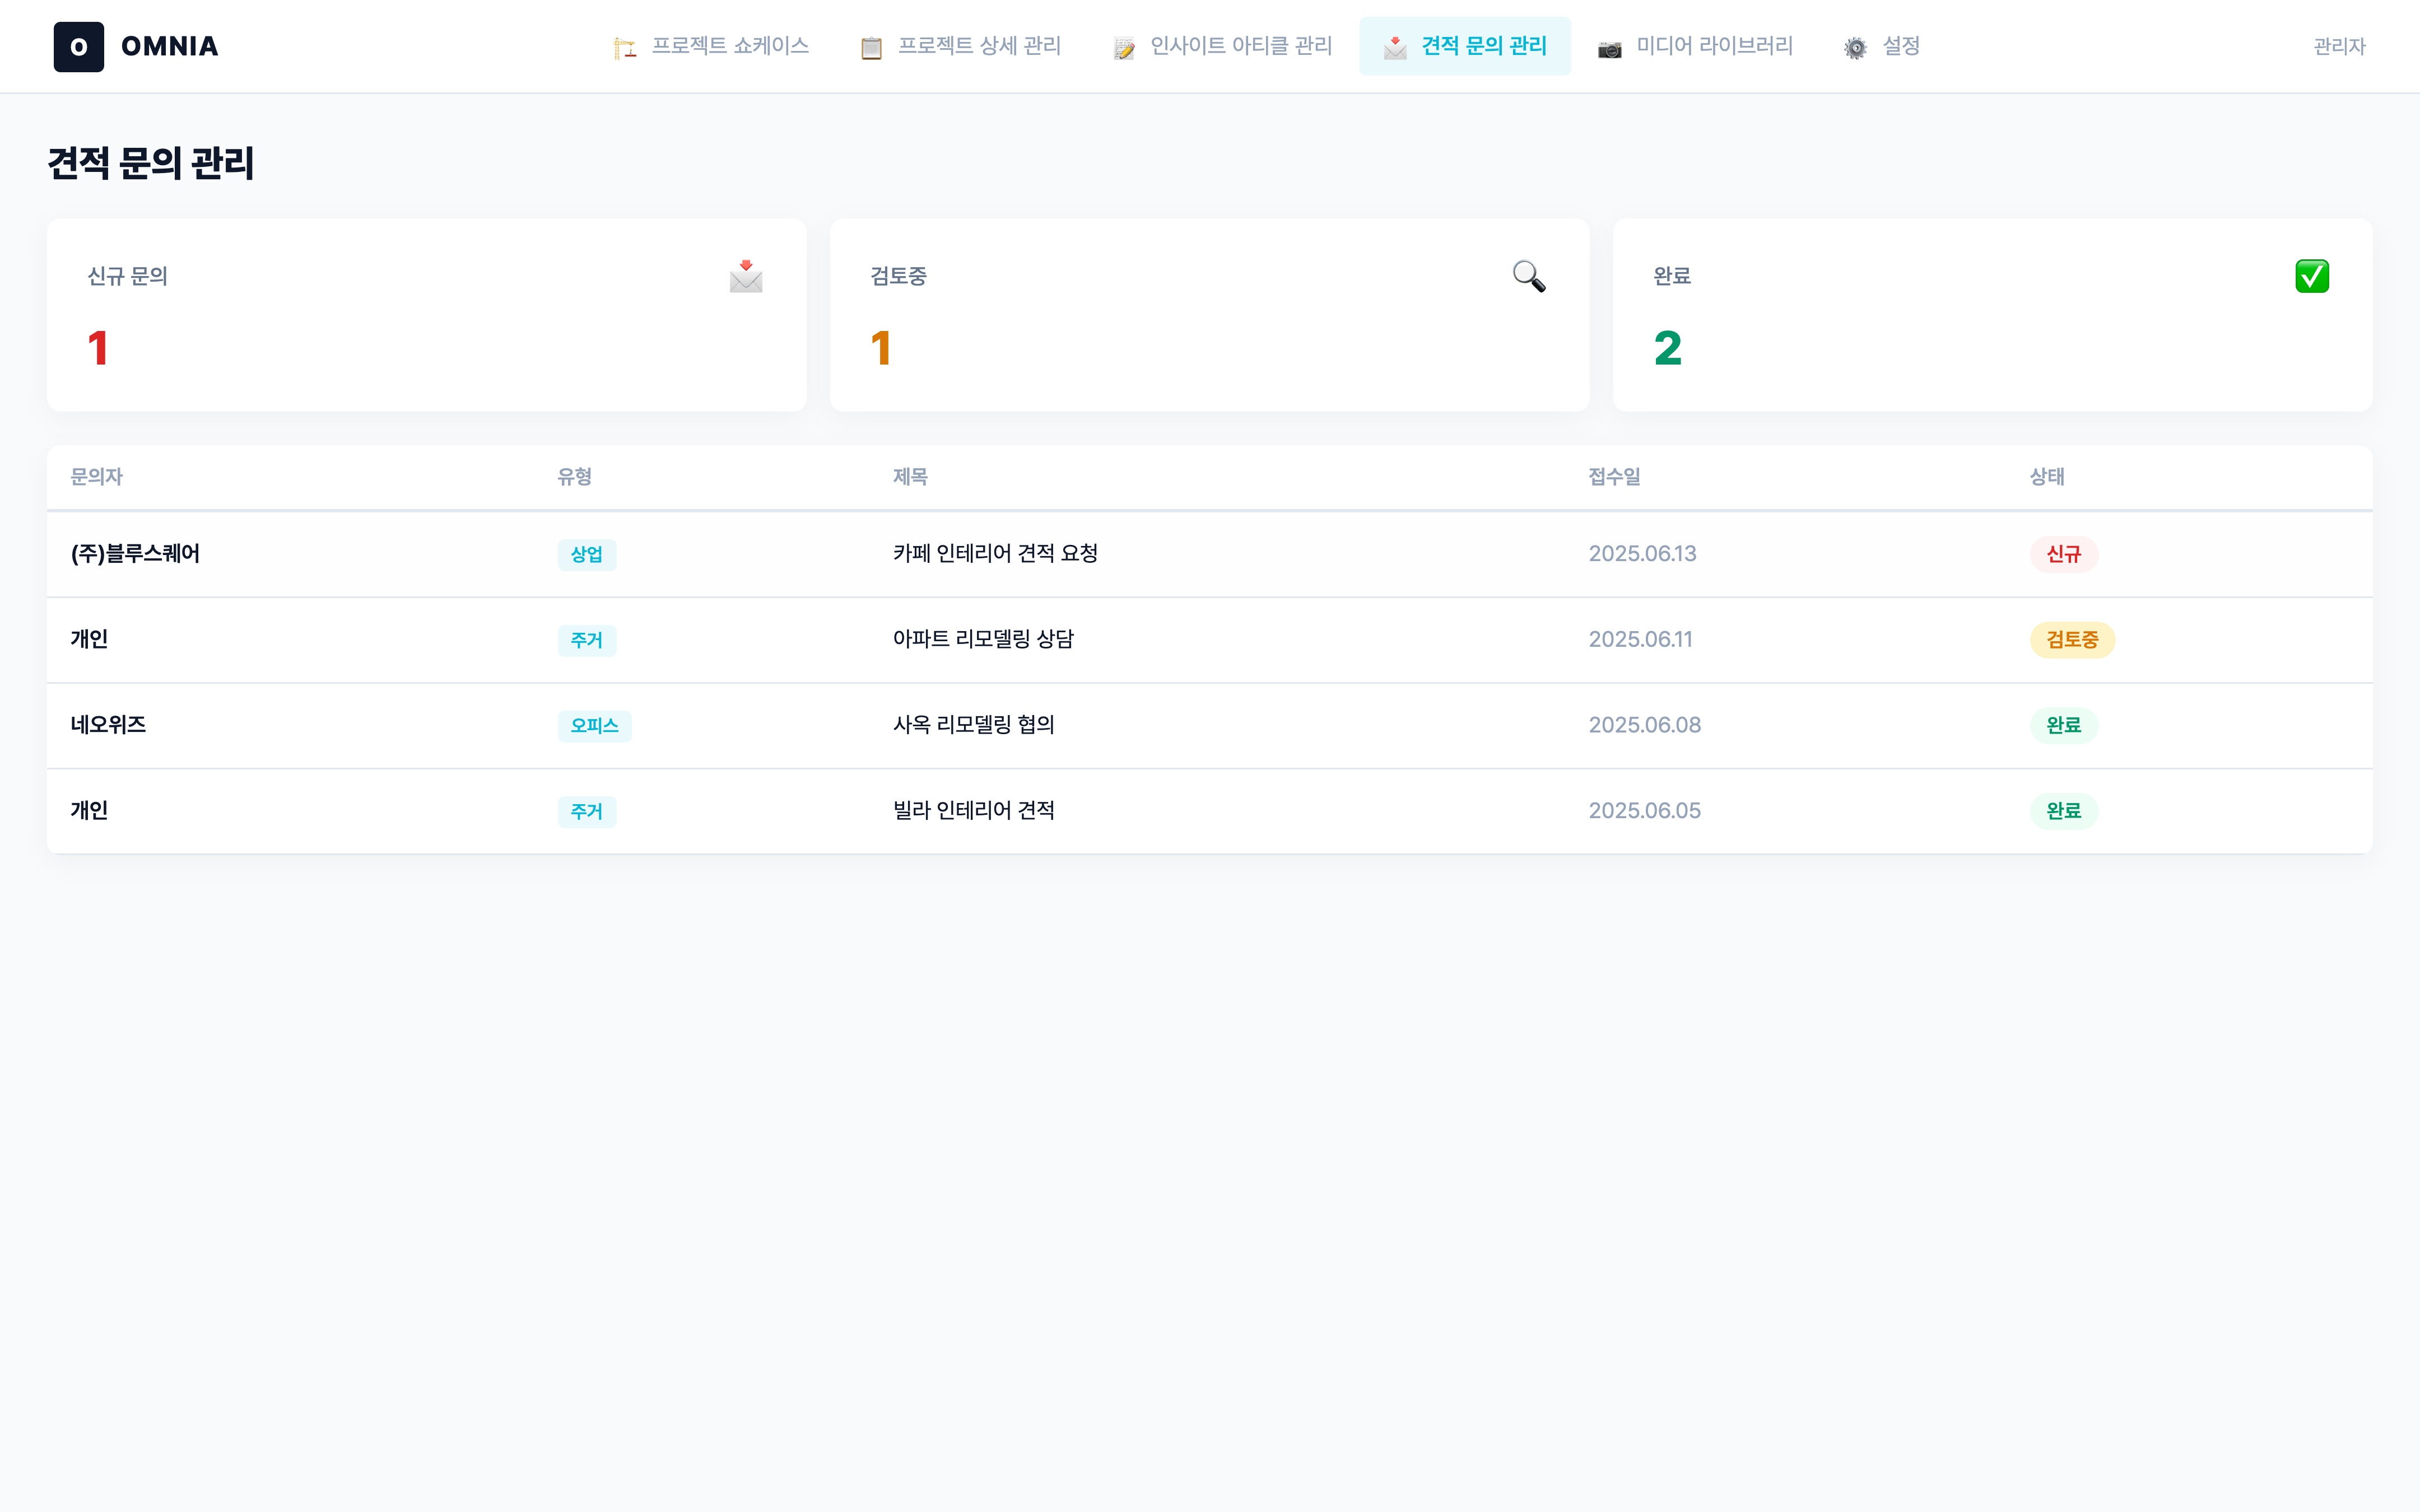
Task: Click the green checkmark icon on 완료 card
Action: click(x=2311, y=276)
